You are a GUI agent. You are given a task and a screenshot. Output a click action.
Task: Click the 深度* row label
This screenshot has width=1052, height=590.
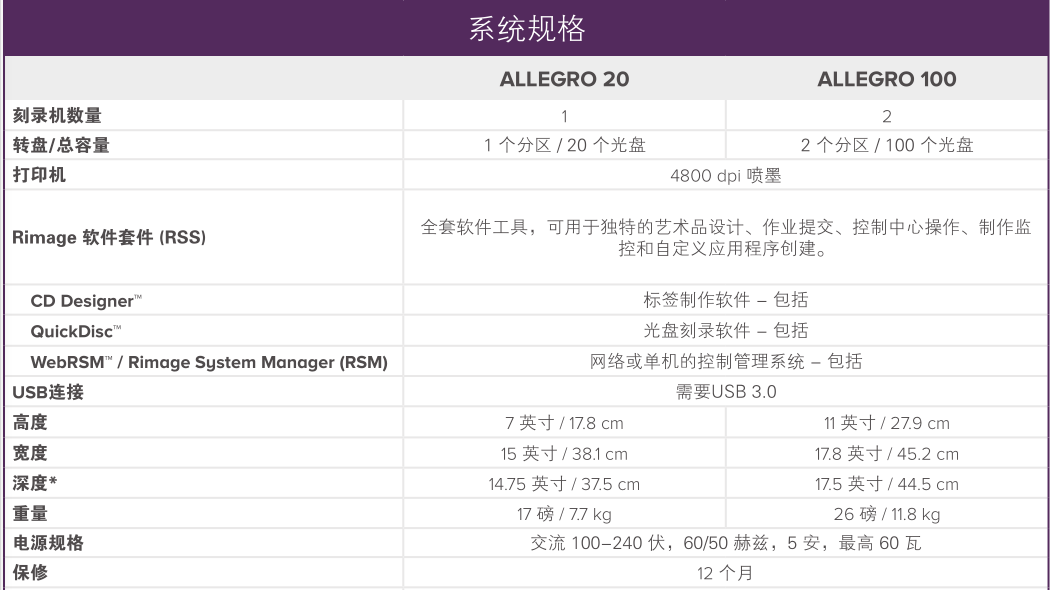tap(35, 483)
